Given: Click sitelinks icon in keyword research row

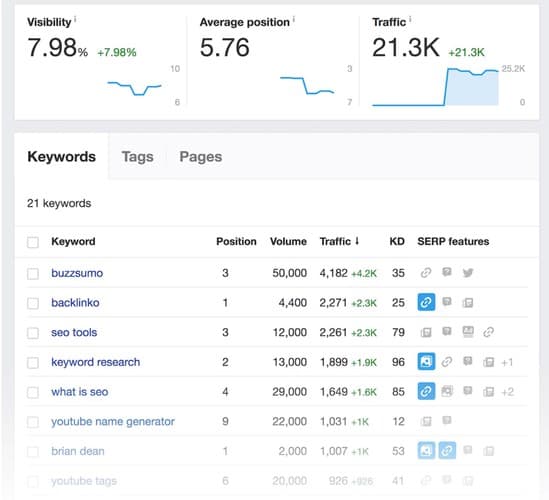Looking at the screenshot, I should click(446, 362).
